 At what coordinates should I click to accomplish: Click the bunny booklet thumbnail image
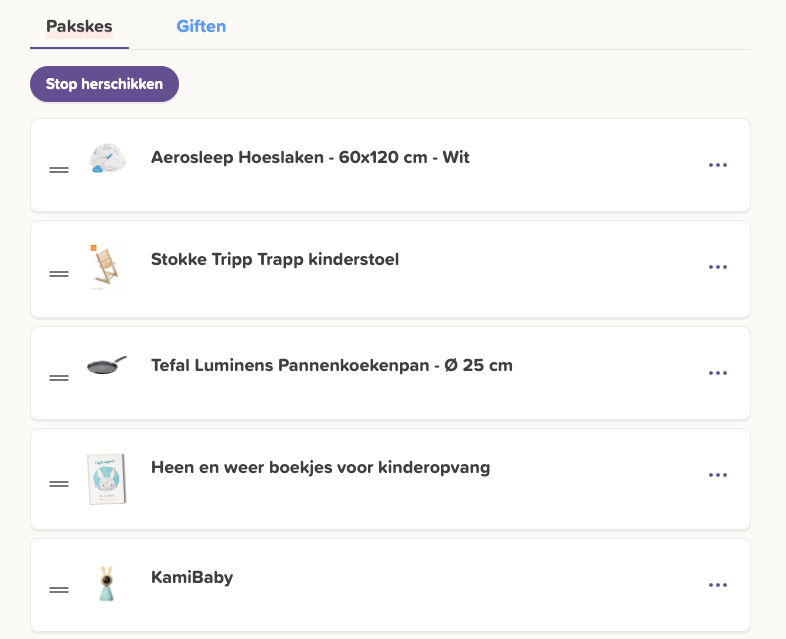pos(107,479)
